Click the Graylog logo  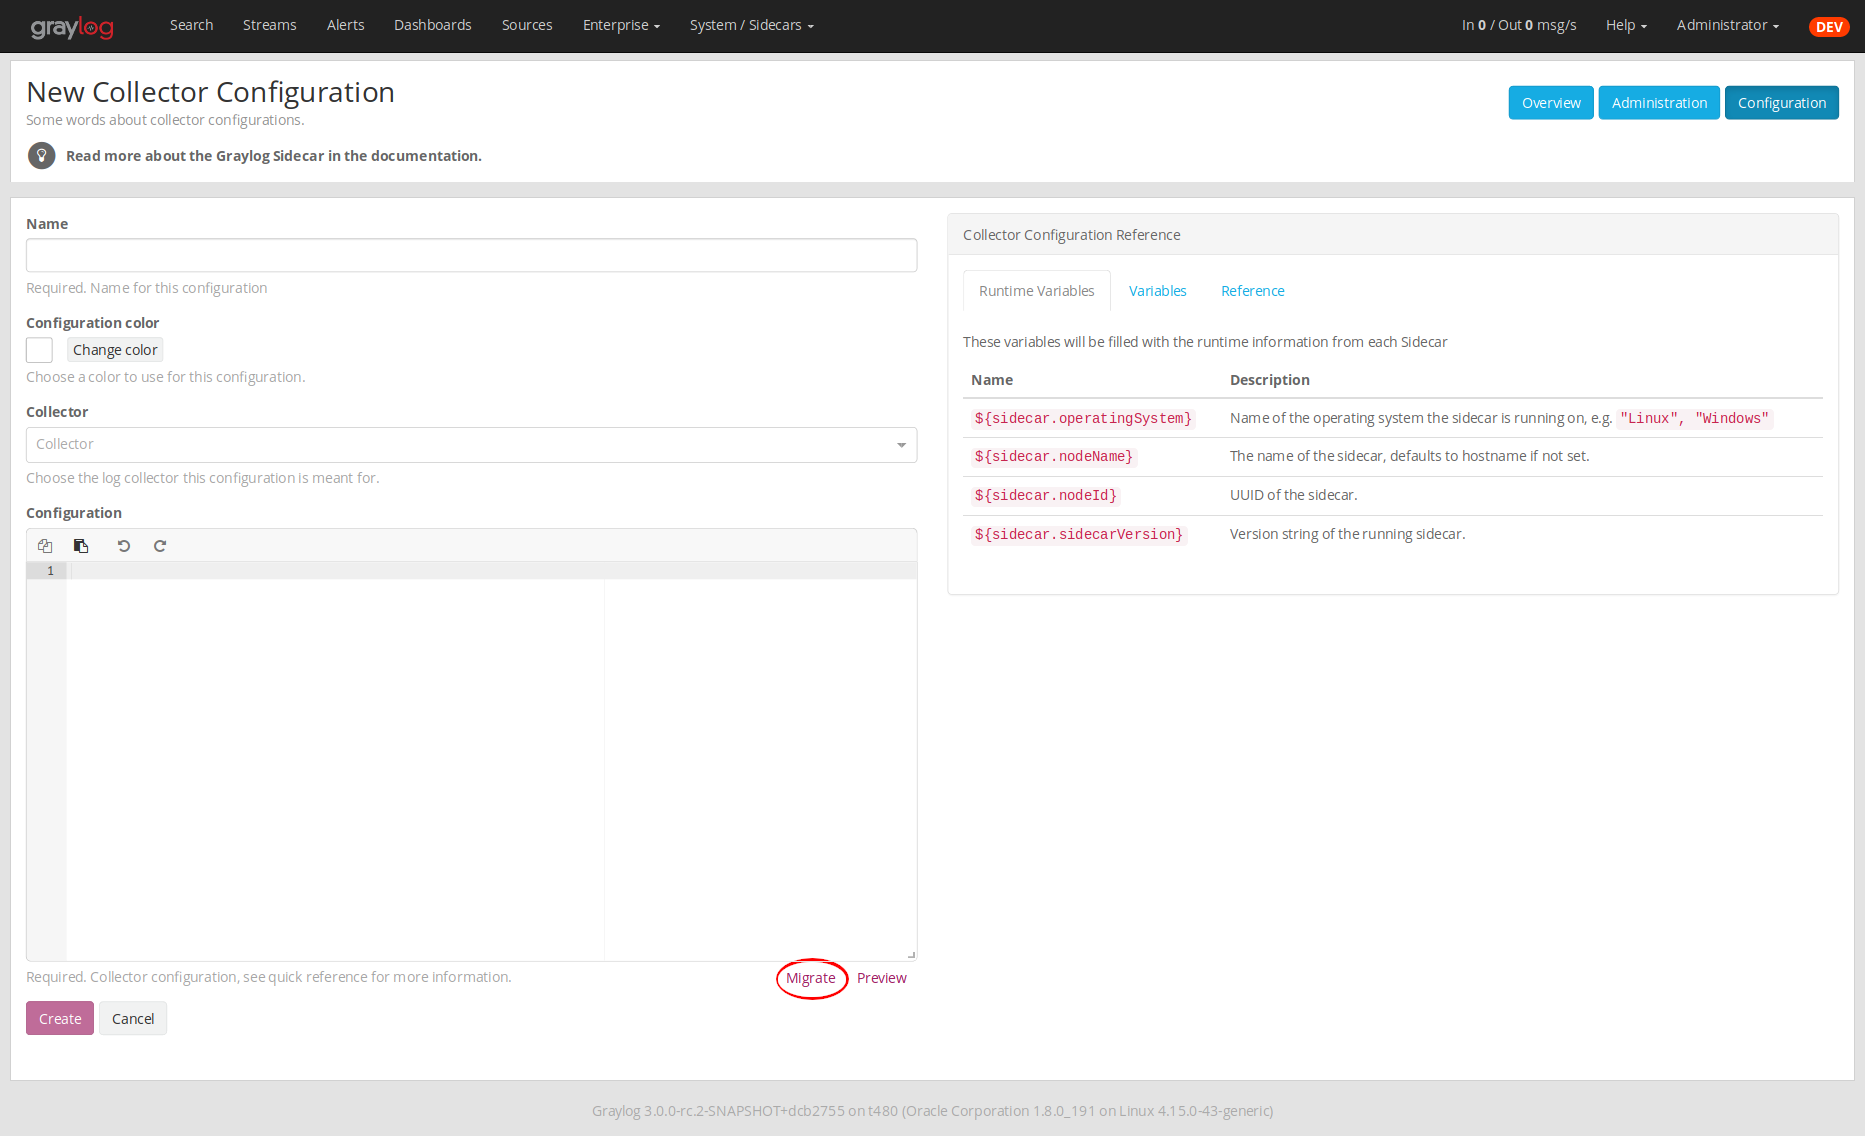click(x=72, y=27)
